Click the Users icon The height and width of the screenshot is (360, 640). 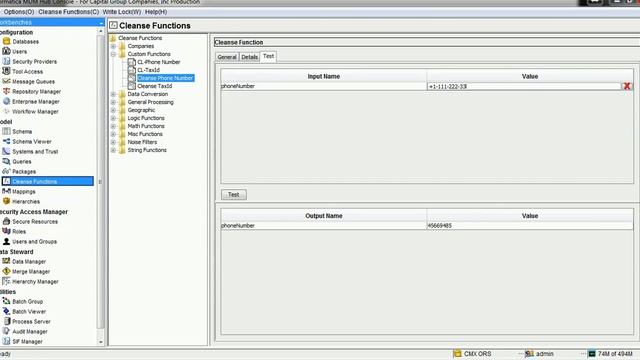point(7,51)
